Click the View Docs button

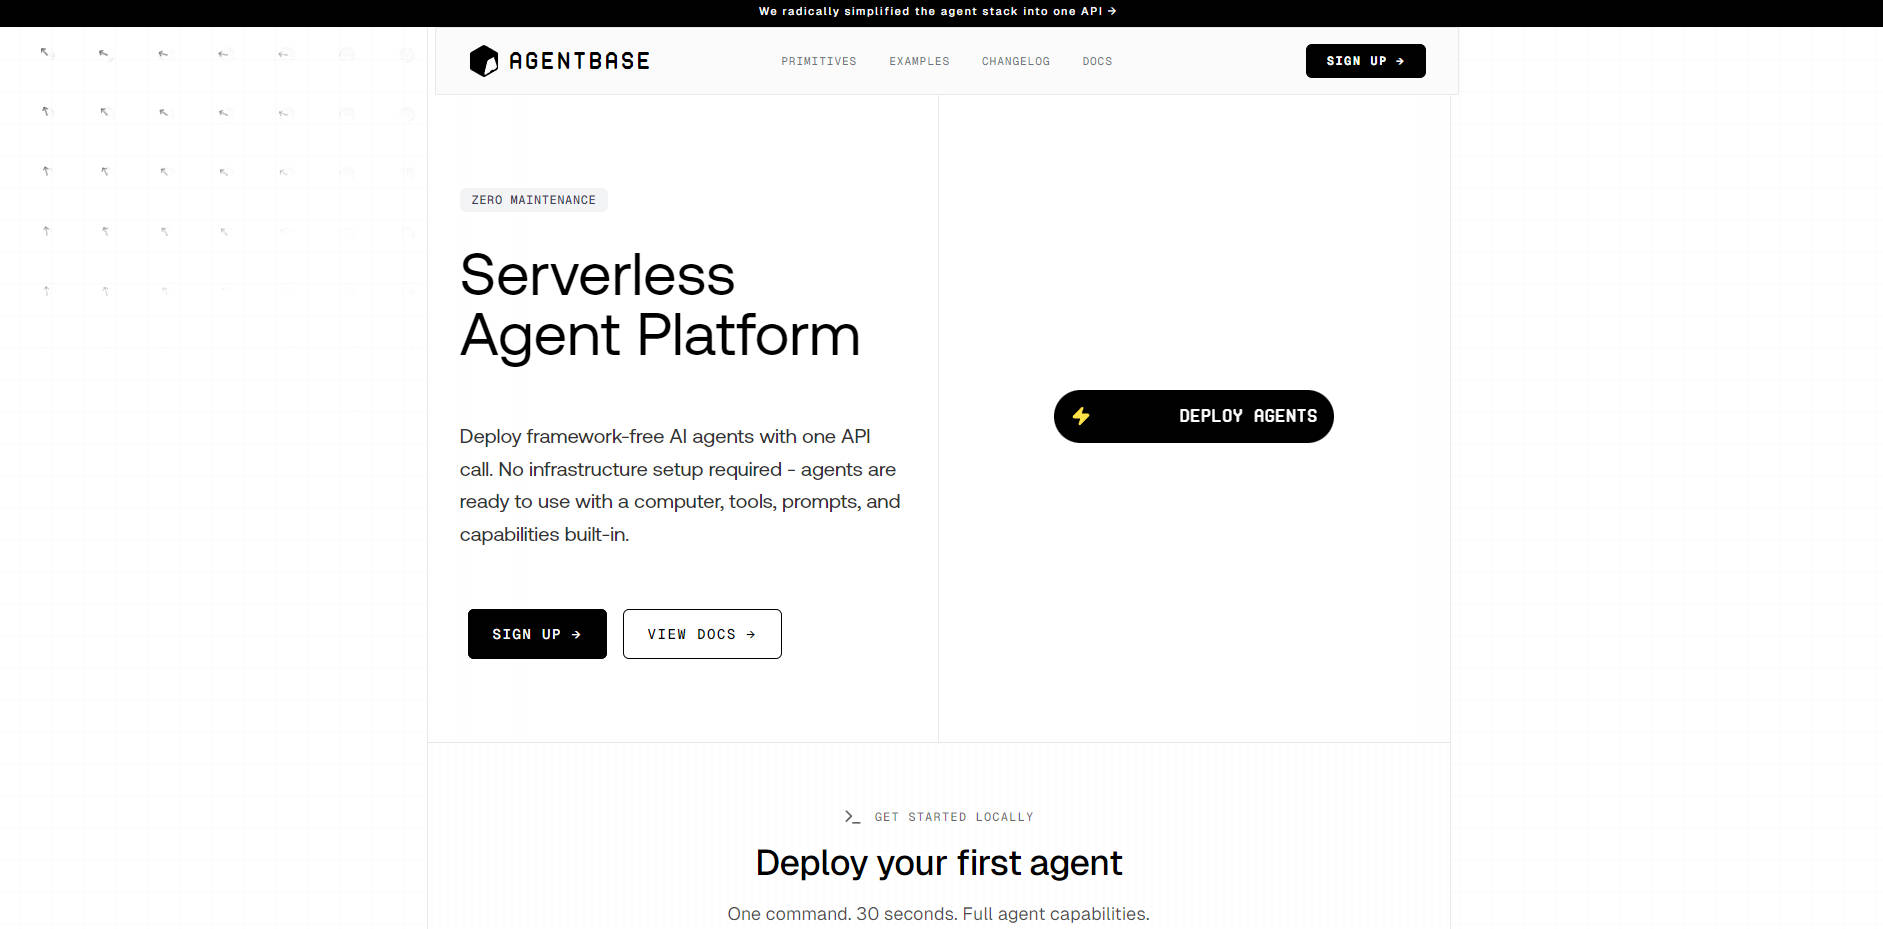click(x=702, y=633)
